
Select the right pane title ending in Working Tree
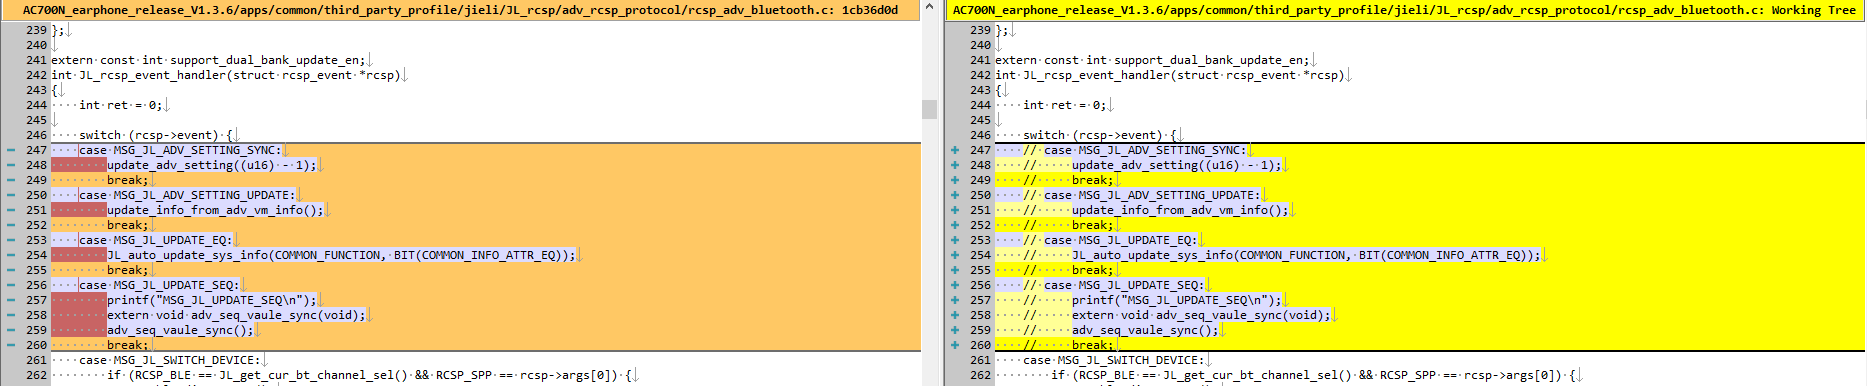pos(1404,10)
